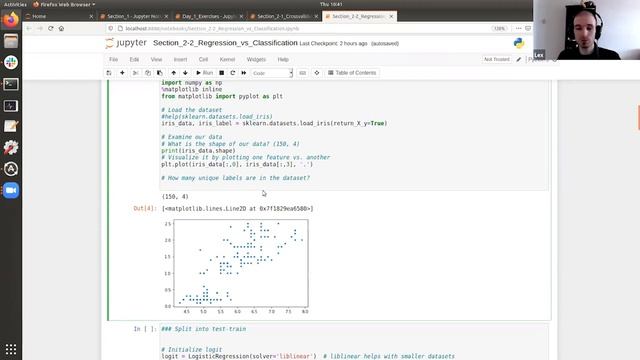Copy selected cells toolbar icon
Image resolution: width=640 pixels, height=360 pixels.
(148, 73)
